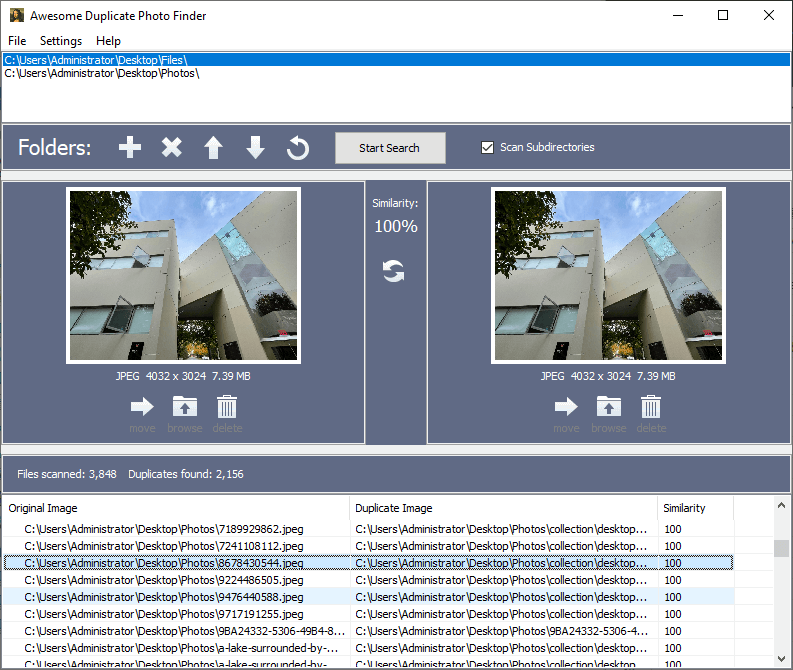Toggle Scan Subdirectories checkbox
This screenshot has height=670, width=793.
(x=488, y=148)
